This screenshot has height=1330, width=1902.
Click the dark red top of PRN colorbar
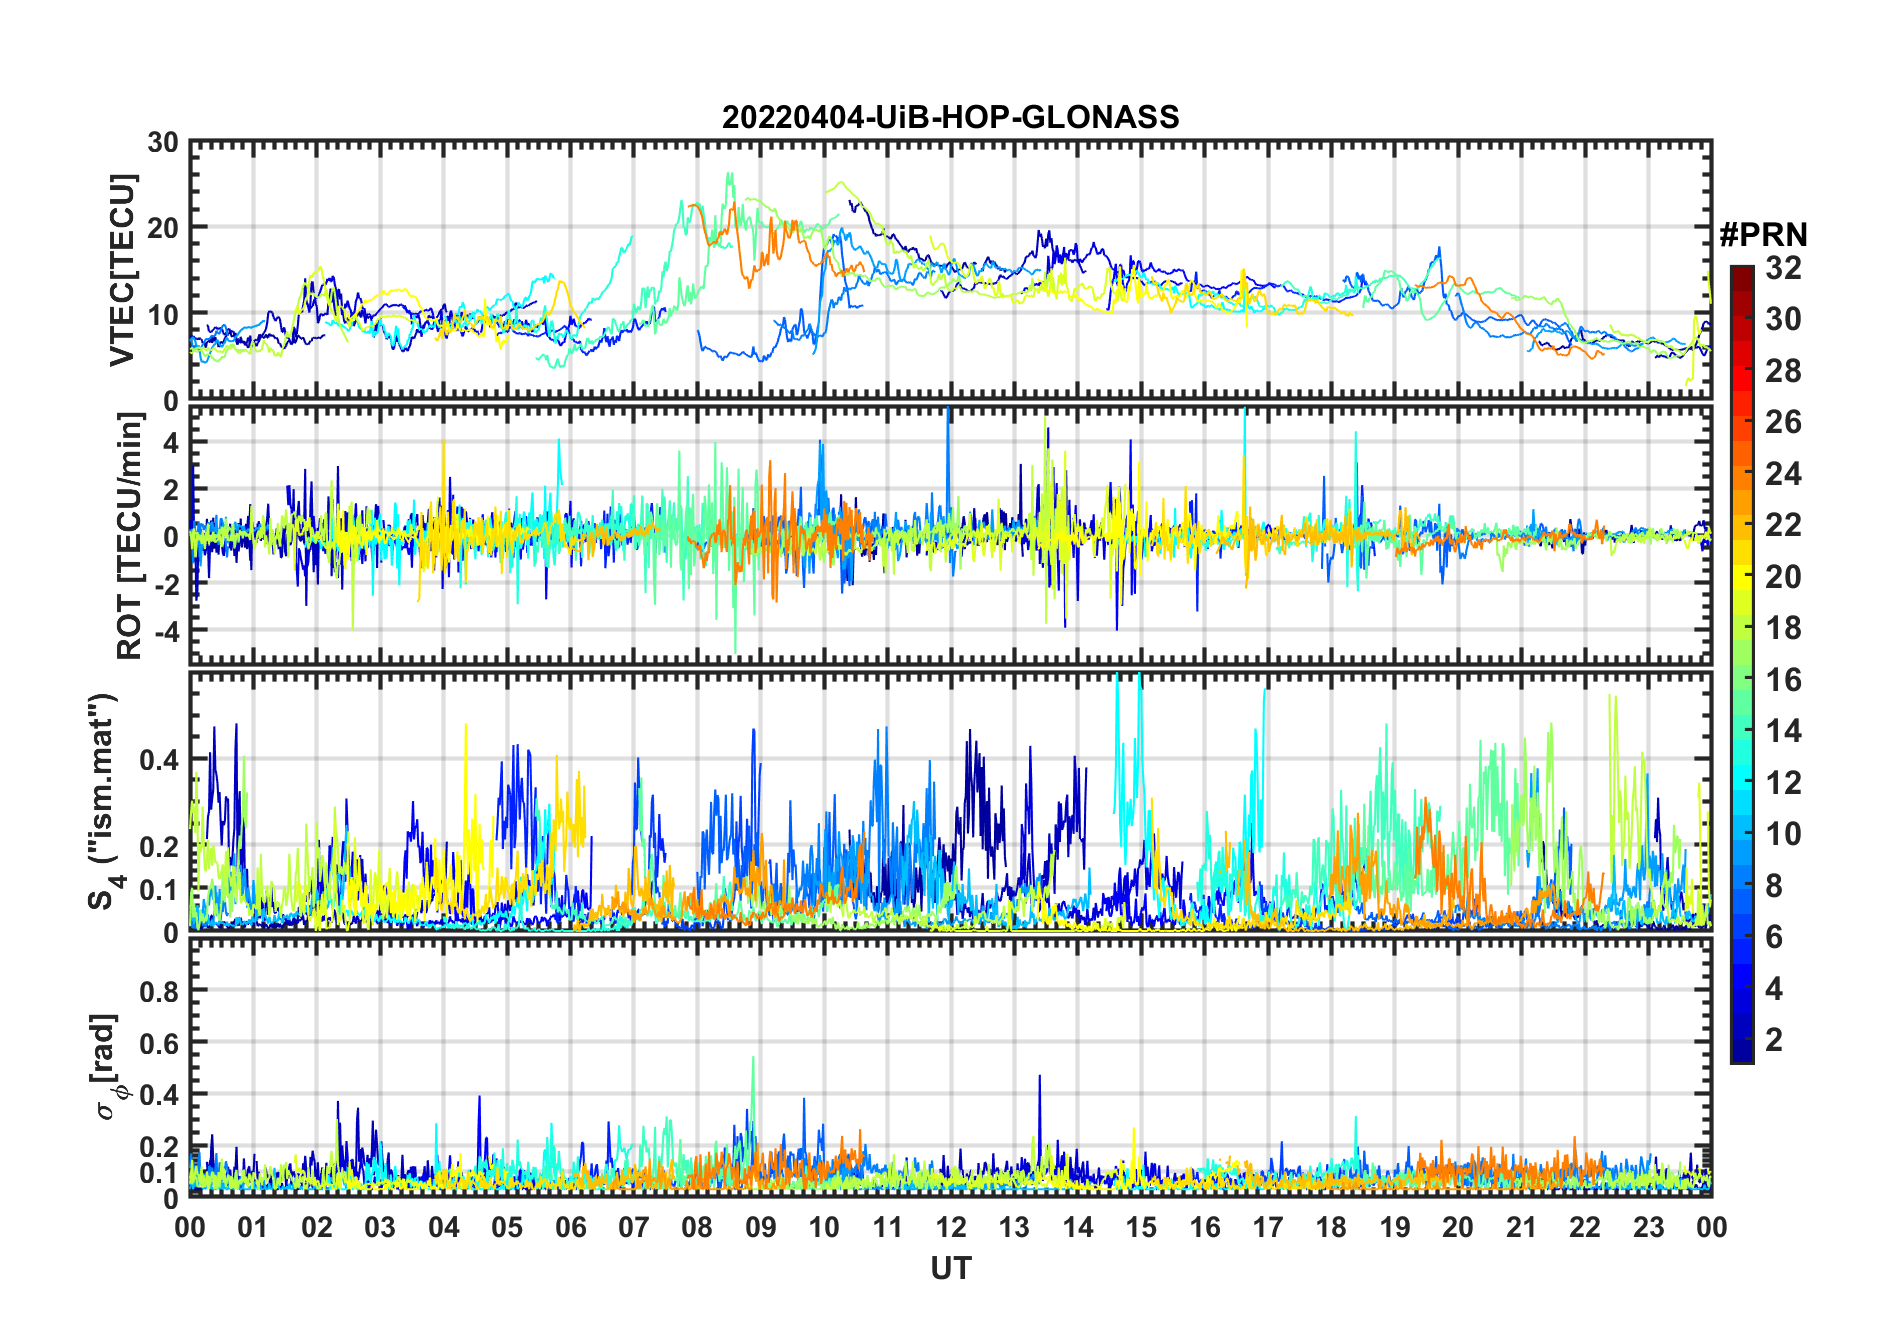pyautogui.click(x=1741, y=275)
